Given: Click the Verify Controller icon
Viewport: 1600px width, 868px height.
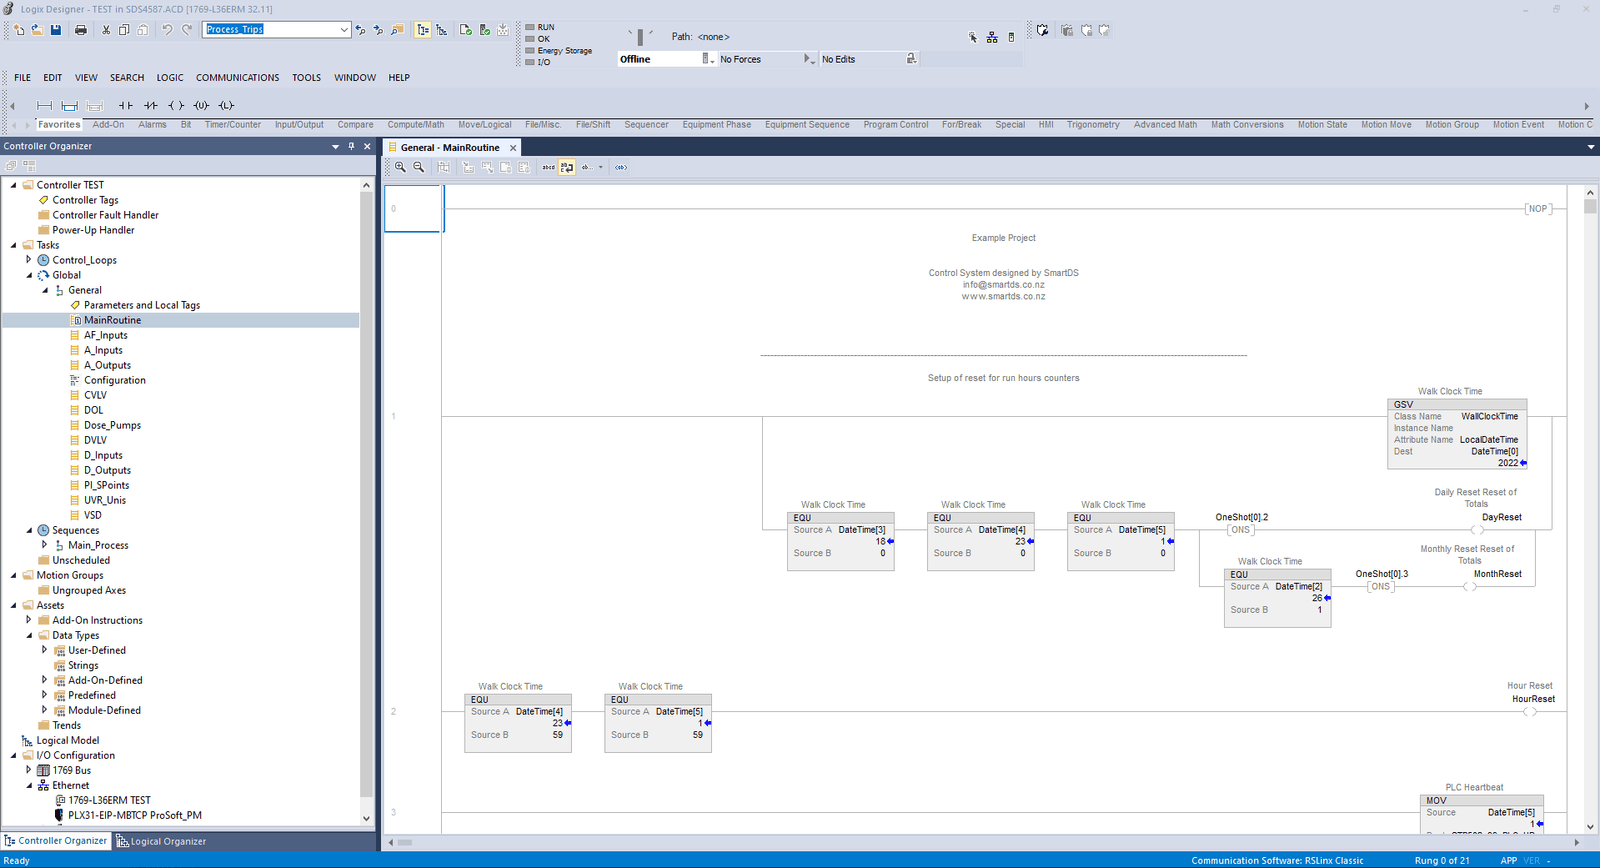Looking at the screenshot, I should [485, 30].
